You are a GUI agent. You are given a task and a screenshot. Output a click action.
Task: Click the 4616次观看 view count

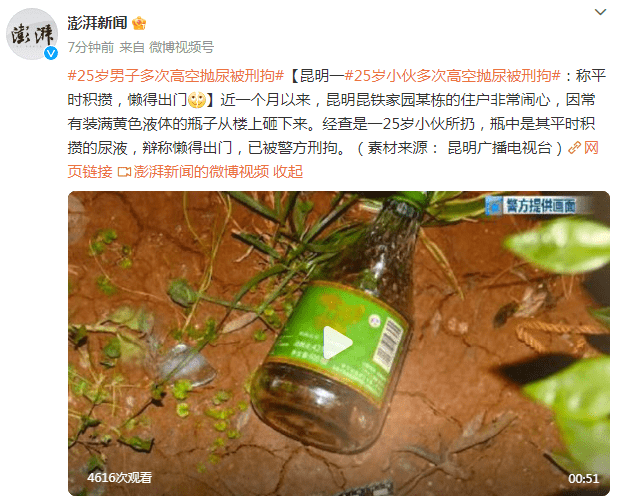pos(119,478)
